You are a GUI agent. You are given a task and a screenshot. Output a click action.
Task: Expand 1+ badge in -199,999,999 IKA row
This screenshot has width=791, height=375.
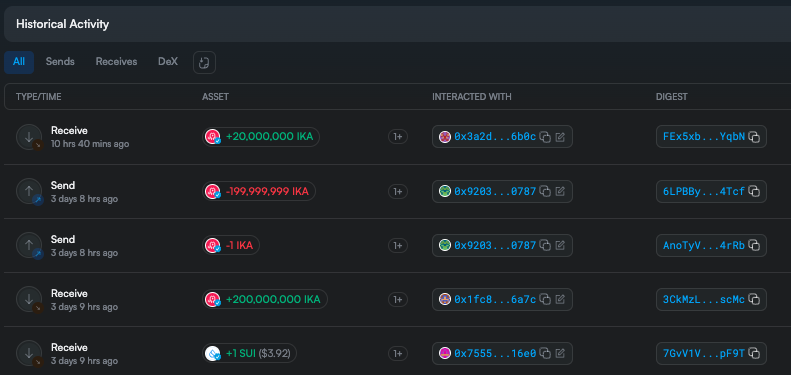(x=398, y=191)
